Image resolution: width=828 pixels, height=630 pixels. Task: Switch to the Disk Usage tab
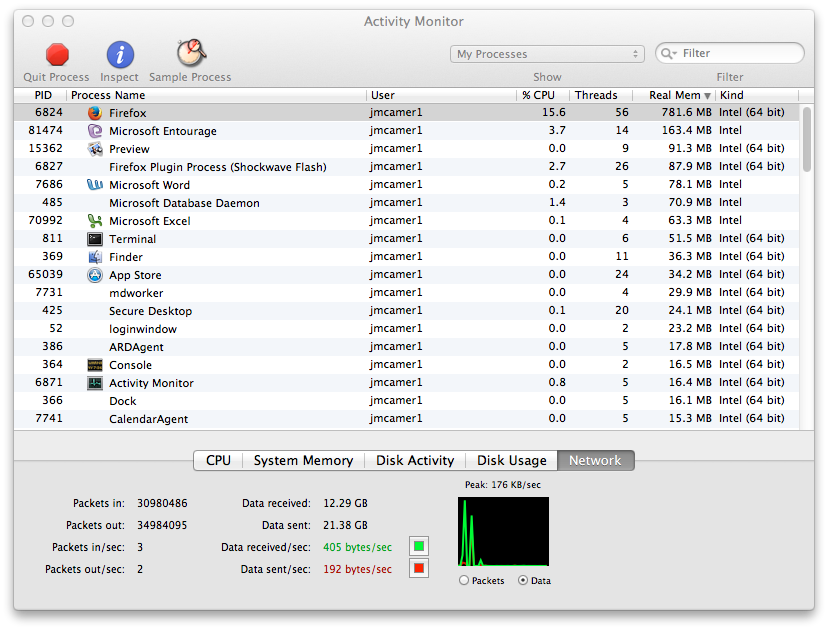[x=512, y=460]
